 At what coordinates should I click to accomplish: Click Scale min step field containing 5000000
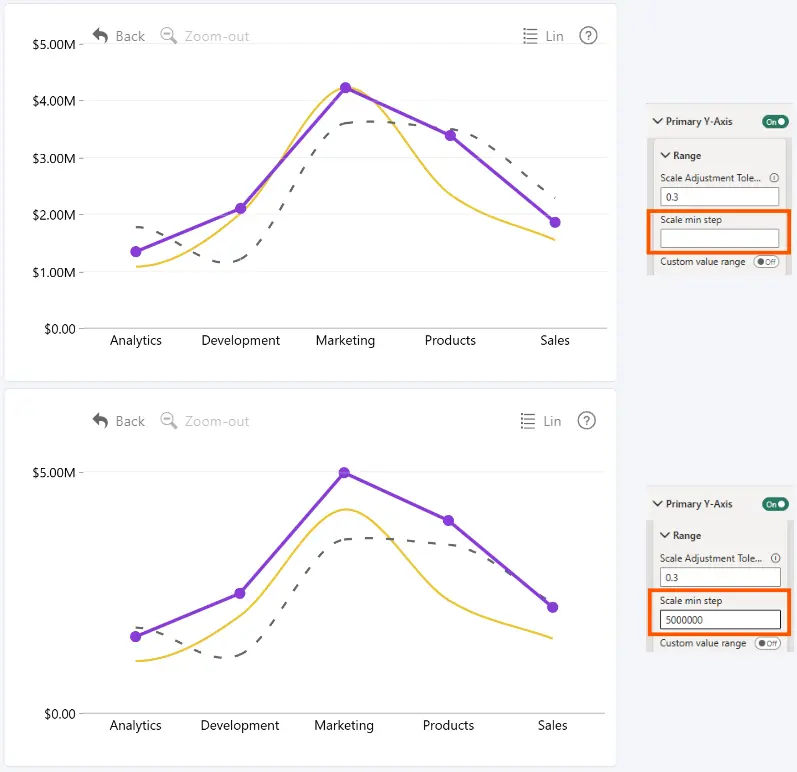point(720,620)
